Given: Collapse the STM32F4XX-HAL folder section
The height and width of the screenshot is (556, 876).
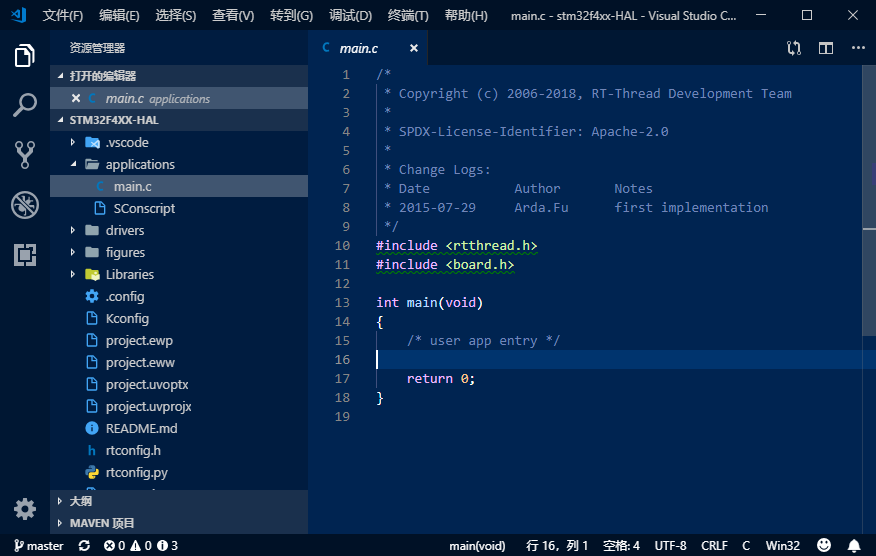Looking at the screenshot, I should pyautogui.click(x=179, y=120).
